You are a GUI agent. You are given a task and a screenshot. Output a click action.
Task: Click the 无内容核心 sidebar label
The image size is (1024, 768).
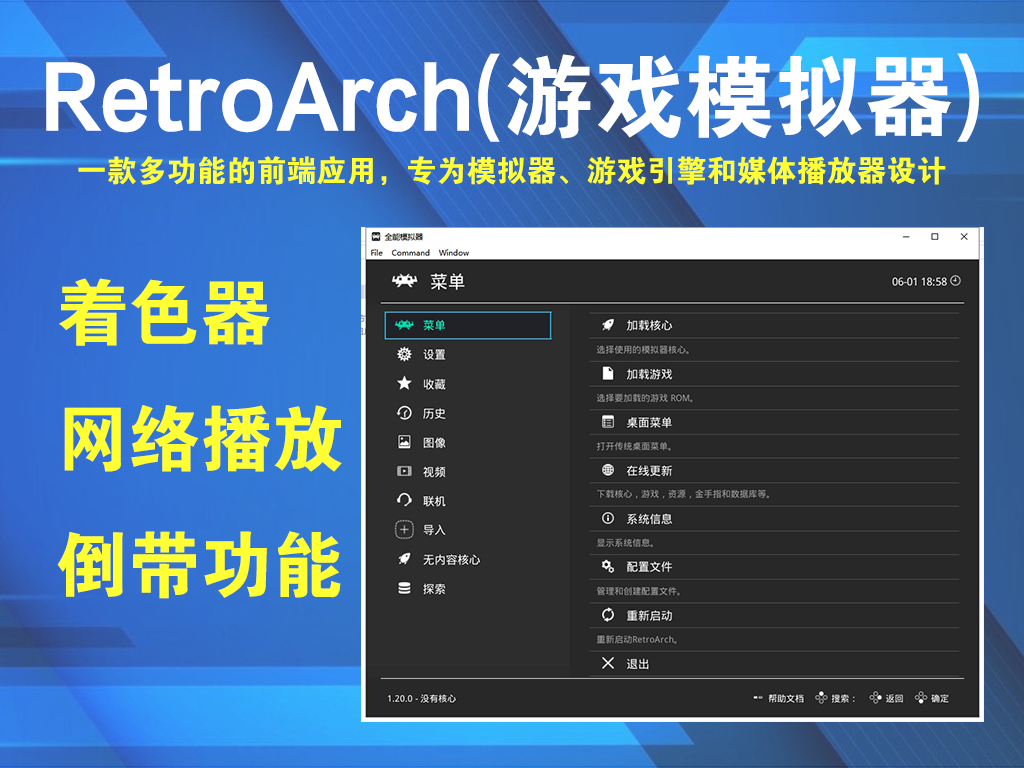tap(451, 560)
